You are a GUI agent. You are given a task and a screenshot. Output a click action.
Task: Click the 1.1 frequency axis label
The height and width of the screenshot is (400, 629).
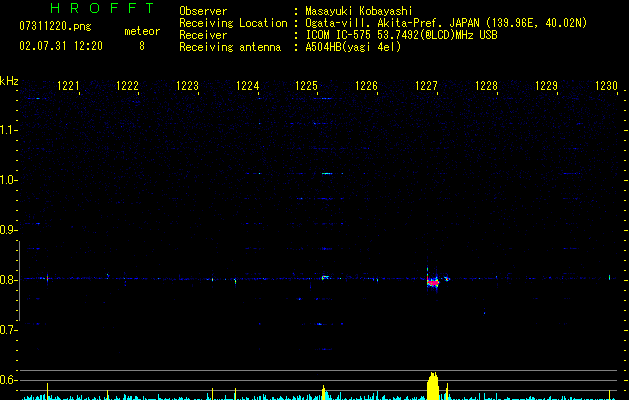pyautogui.click(x=9, y=130)
